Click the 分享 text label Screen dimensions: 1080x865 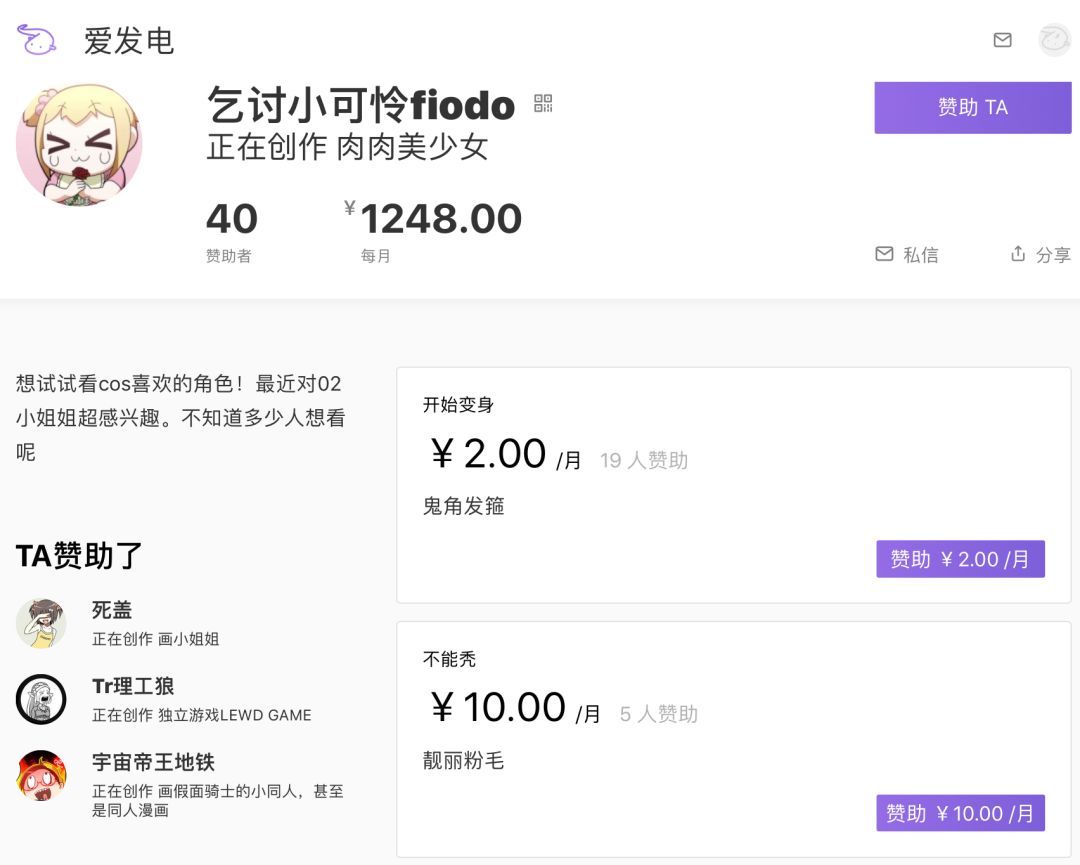tap(1053, 255)
